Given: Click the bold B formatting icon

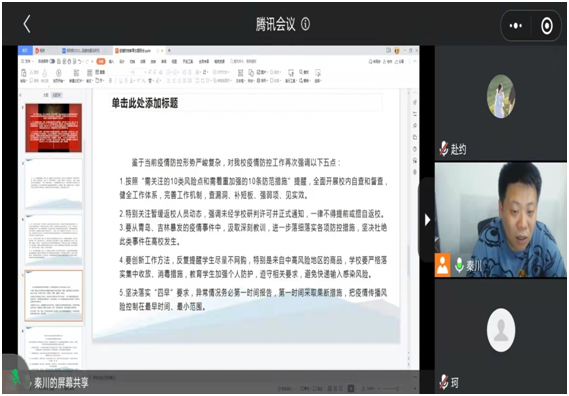Looking at the screenshot, I should click(x=111, y=81).
